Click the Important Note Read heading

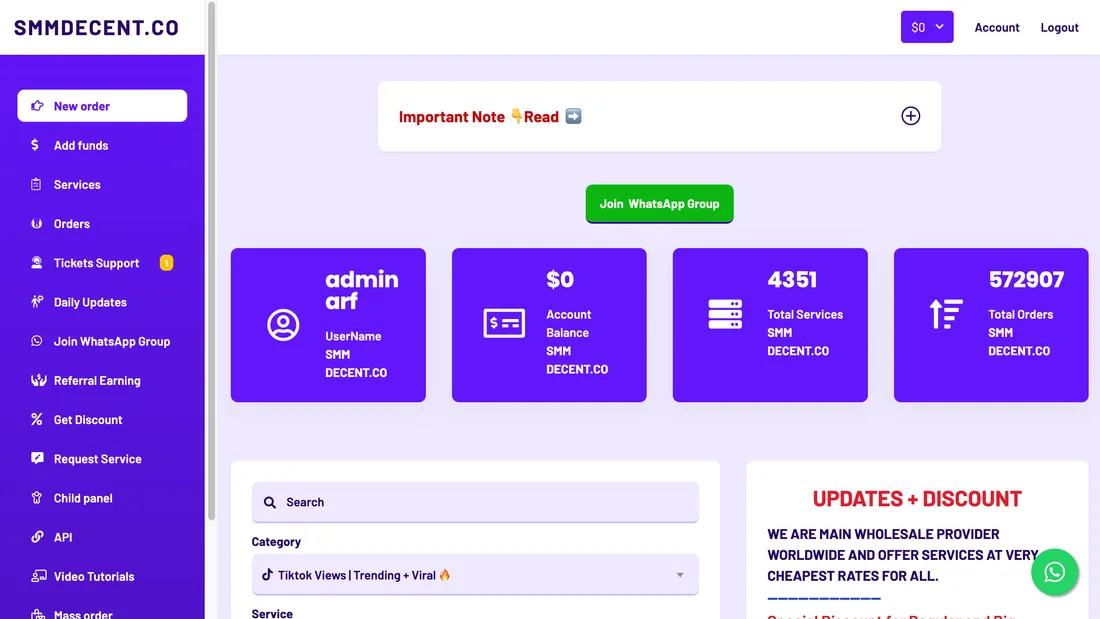click(490, 117)
